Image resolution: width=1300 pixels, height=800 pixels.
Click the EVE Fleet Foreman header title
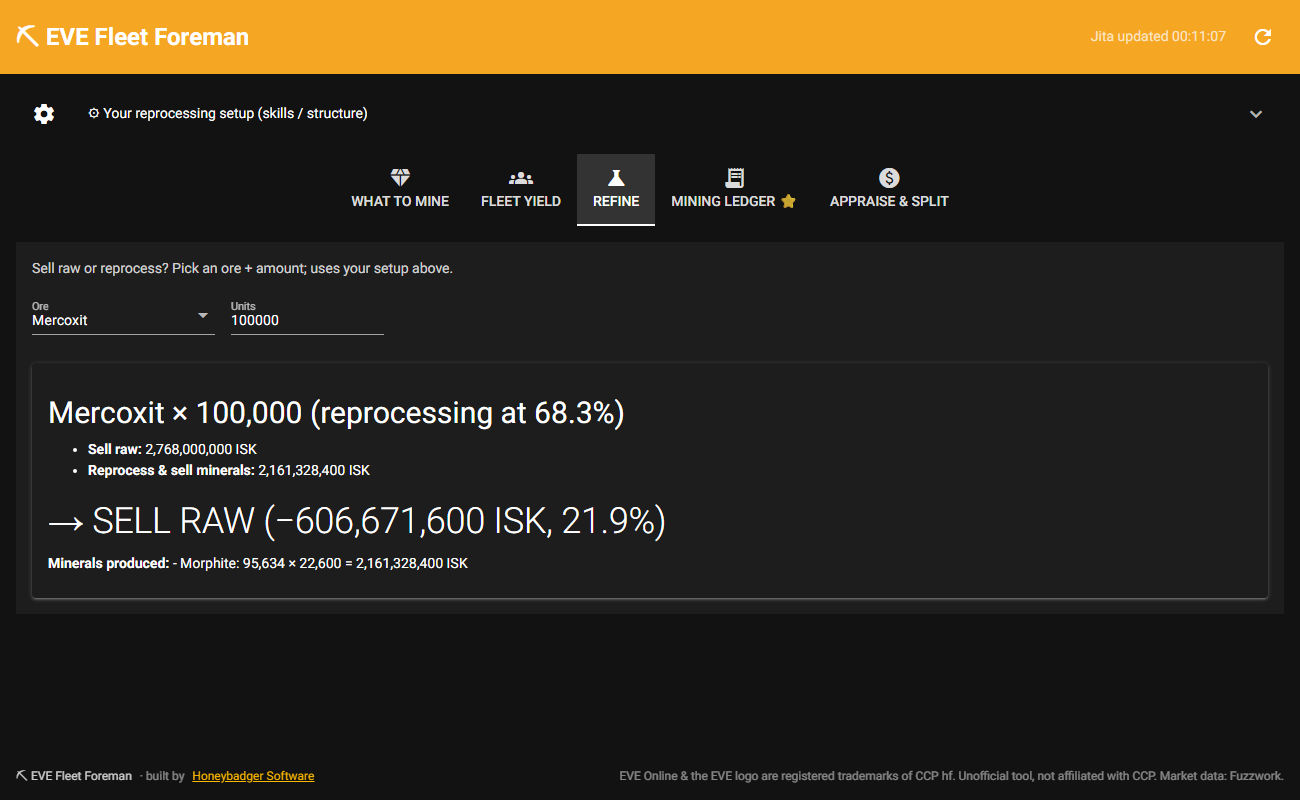[x=147, y=37]
